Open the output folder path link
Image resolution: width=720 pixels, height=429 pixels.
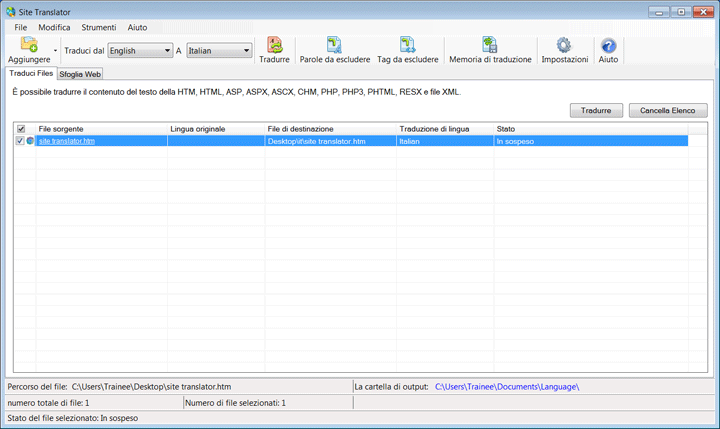click(507, 387)
